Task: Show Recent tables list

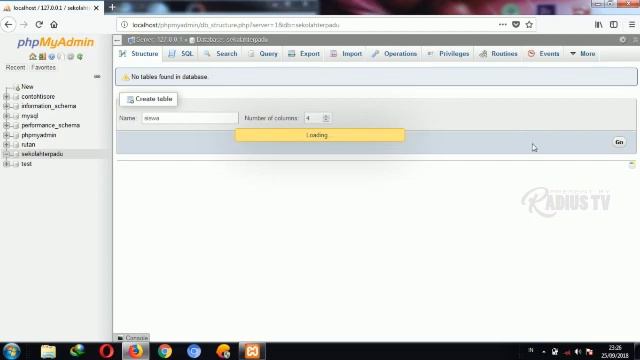Action: pyautogui.click(x=15, y=67)
